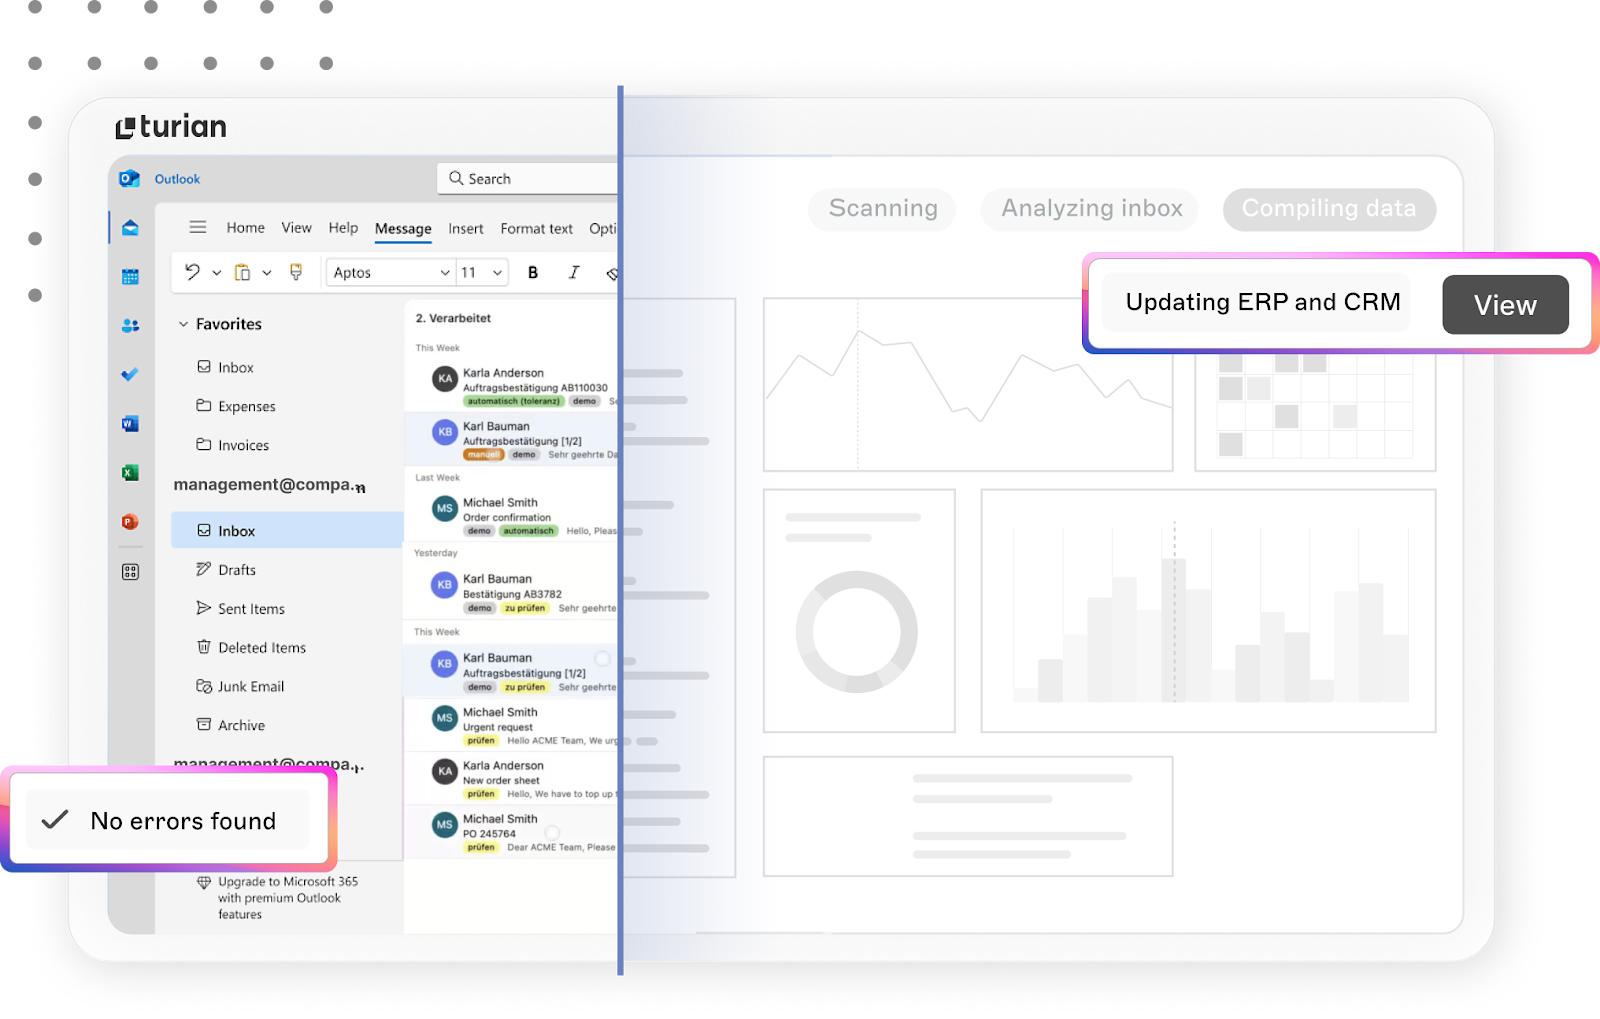Open the Home ribbon tab
The height and width of the screenshot is (1019, 1600).
pyautogui.click(x=245, y=228)
